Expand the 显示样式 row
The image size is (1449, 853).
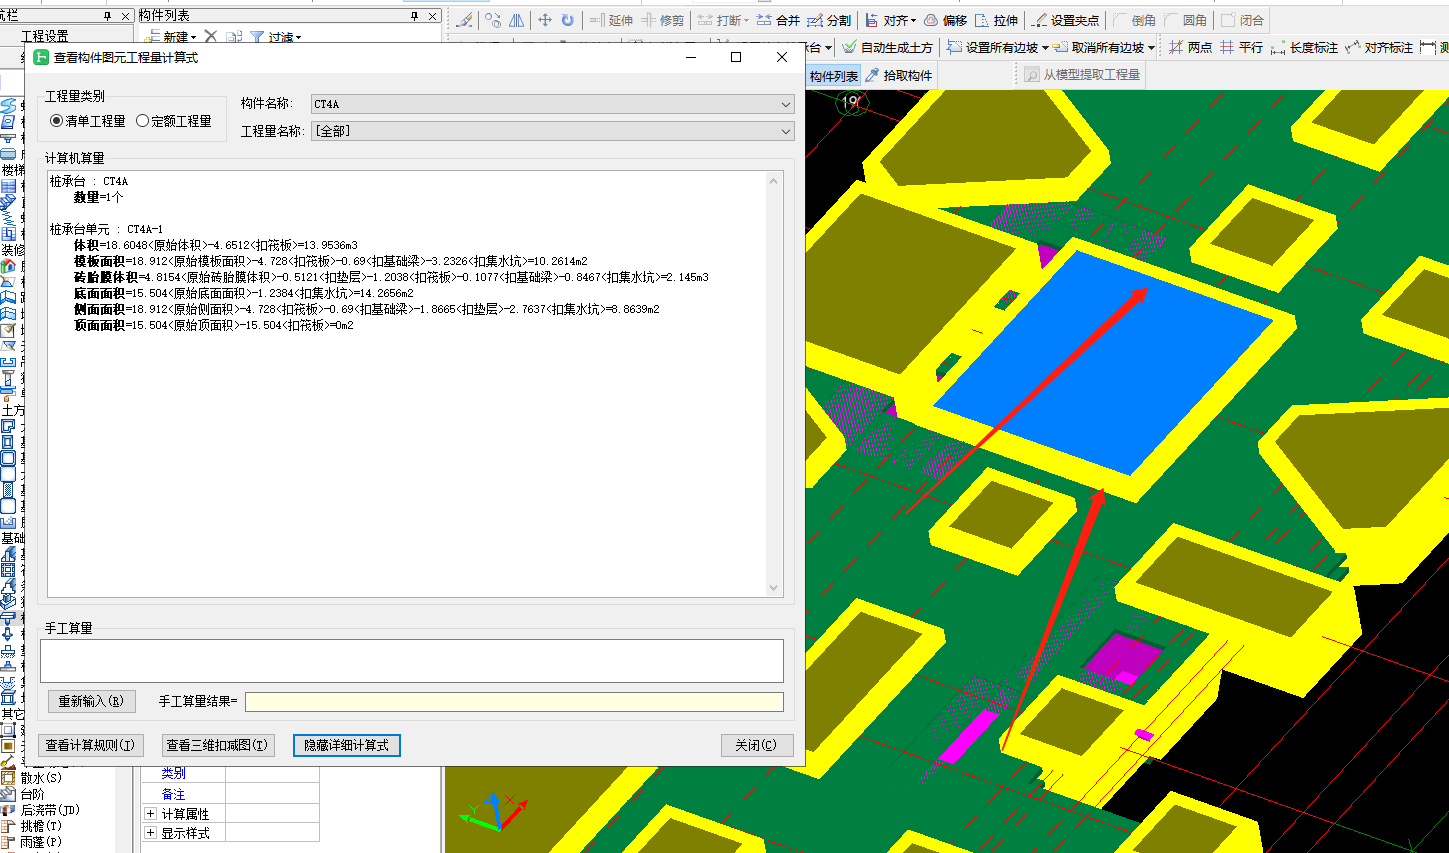(151, 833)
